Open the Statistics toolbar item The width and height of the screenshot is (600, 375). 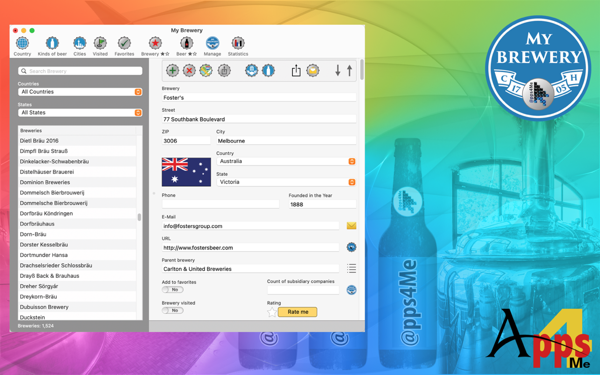[238, 46]
